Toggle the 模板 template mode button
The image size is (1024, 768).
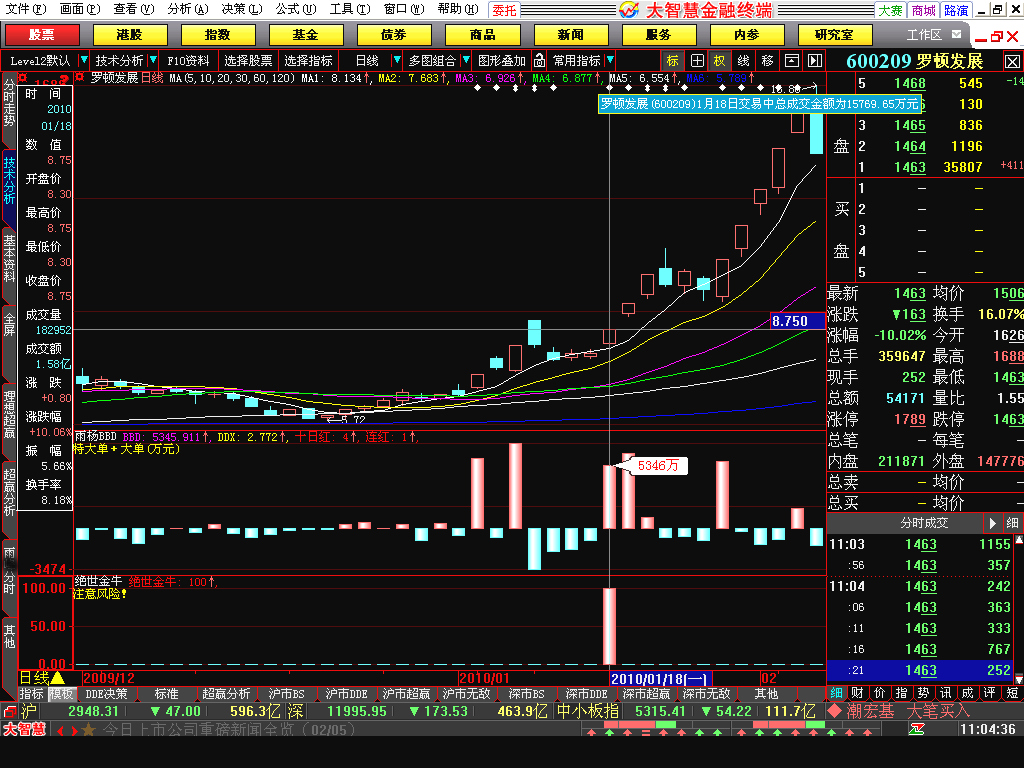(61, 694)
